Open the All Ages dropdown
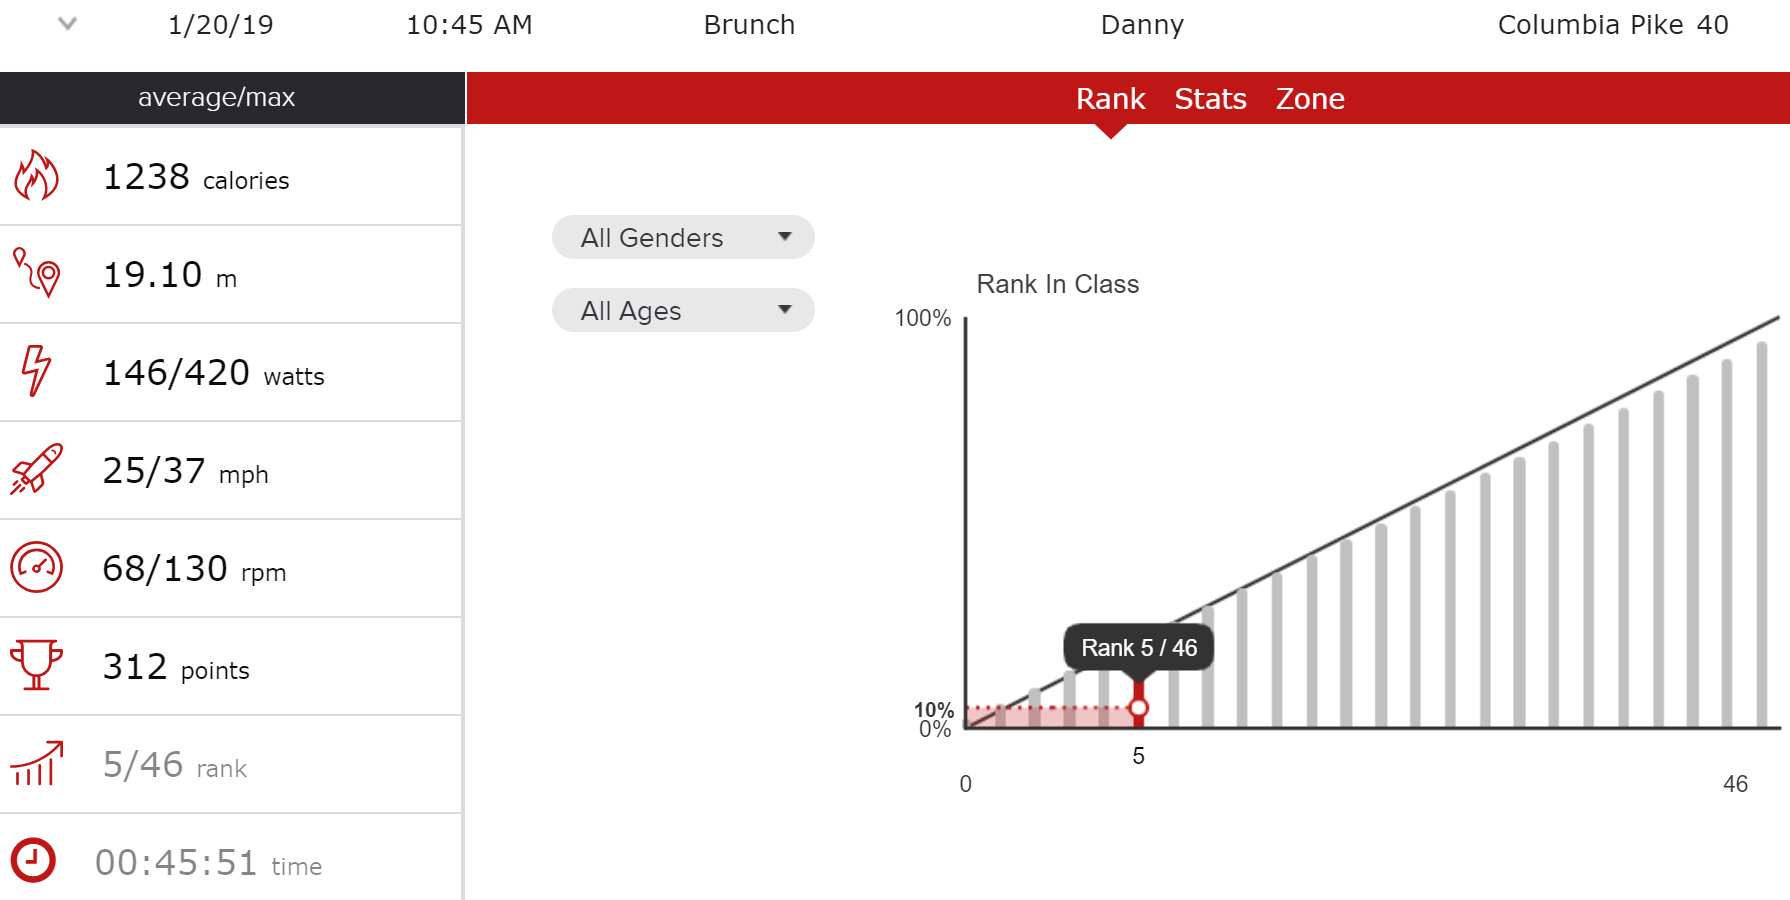 [x=683, y=310]
